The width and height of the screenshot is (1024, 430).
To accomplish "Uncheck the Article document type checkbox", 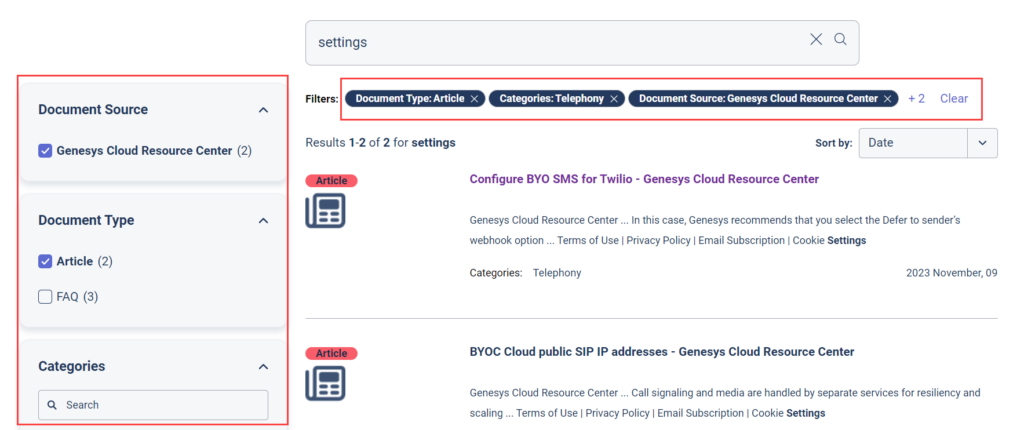I will pyautogui.click(x=45, y=261).
